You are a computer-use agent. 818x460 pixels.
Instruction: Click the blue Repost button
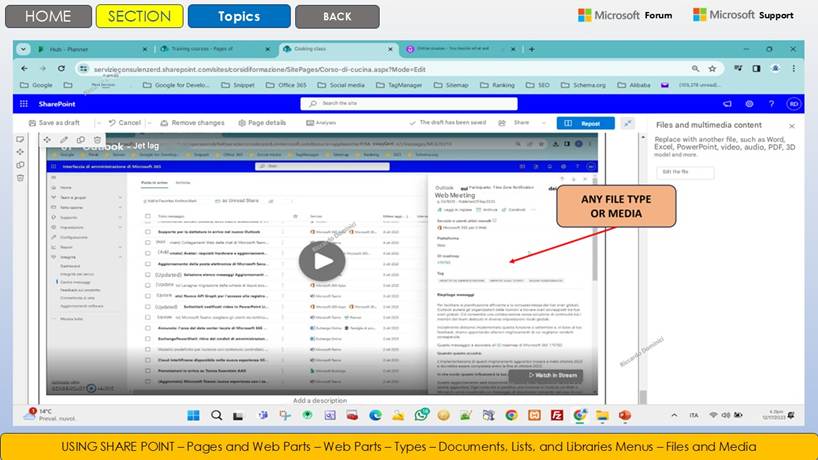pyautogui.click(x=585, y=123)
